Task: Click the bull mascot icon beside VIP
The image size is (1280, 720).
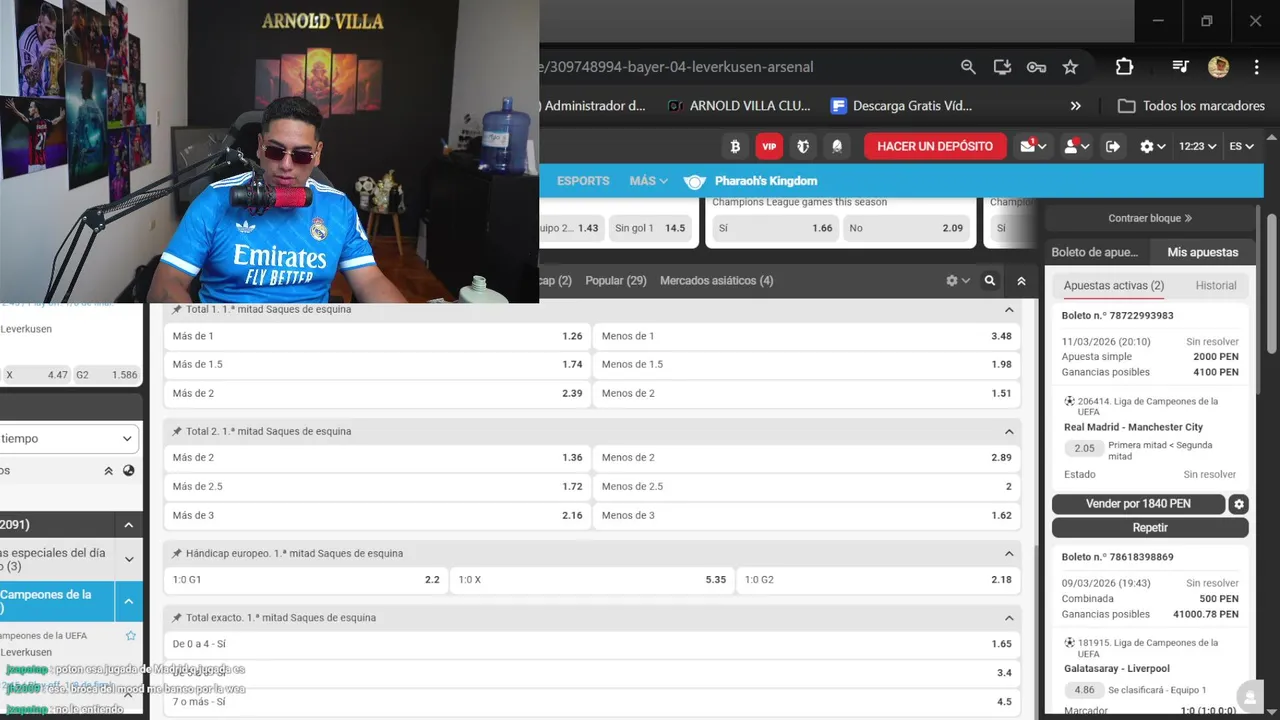Action: (x=803, y=146)
